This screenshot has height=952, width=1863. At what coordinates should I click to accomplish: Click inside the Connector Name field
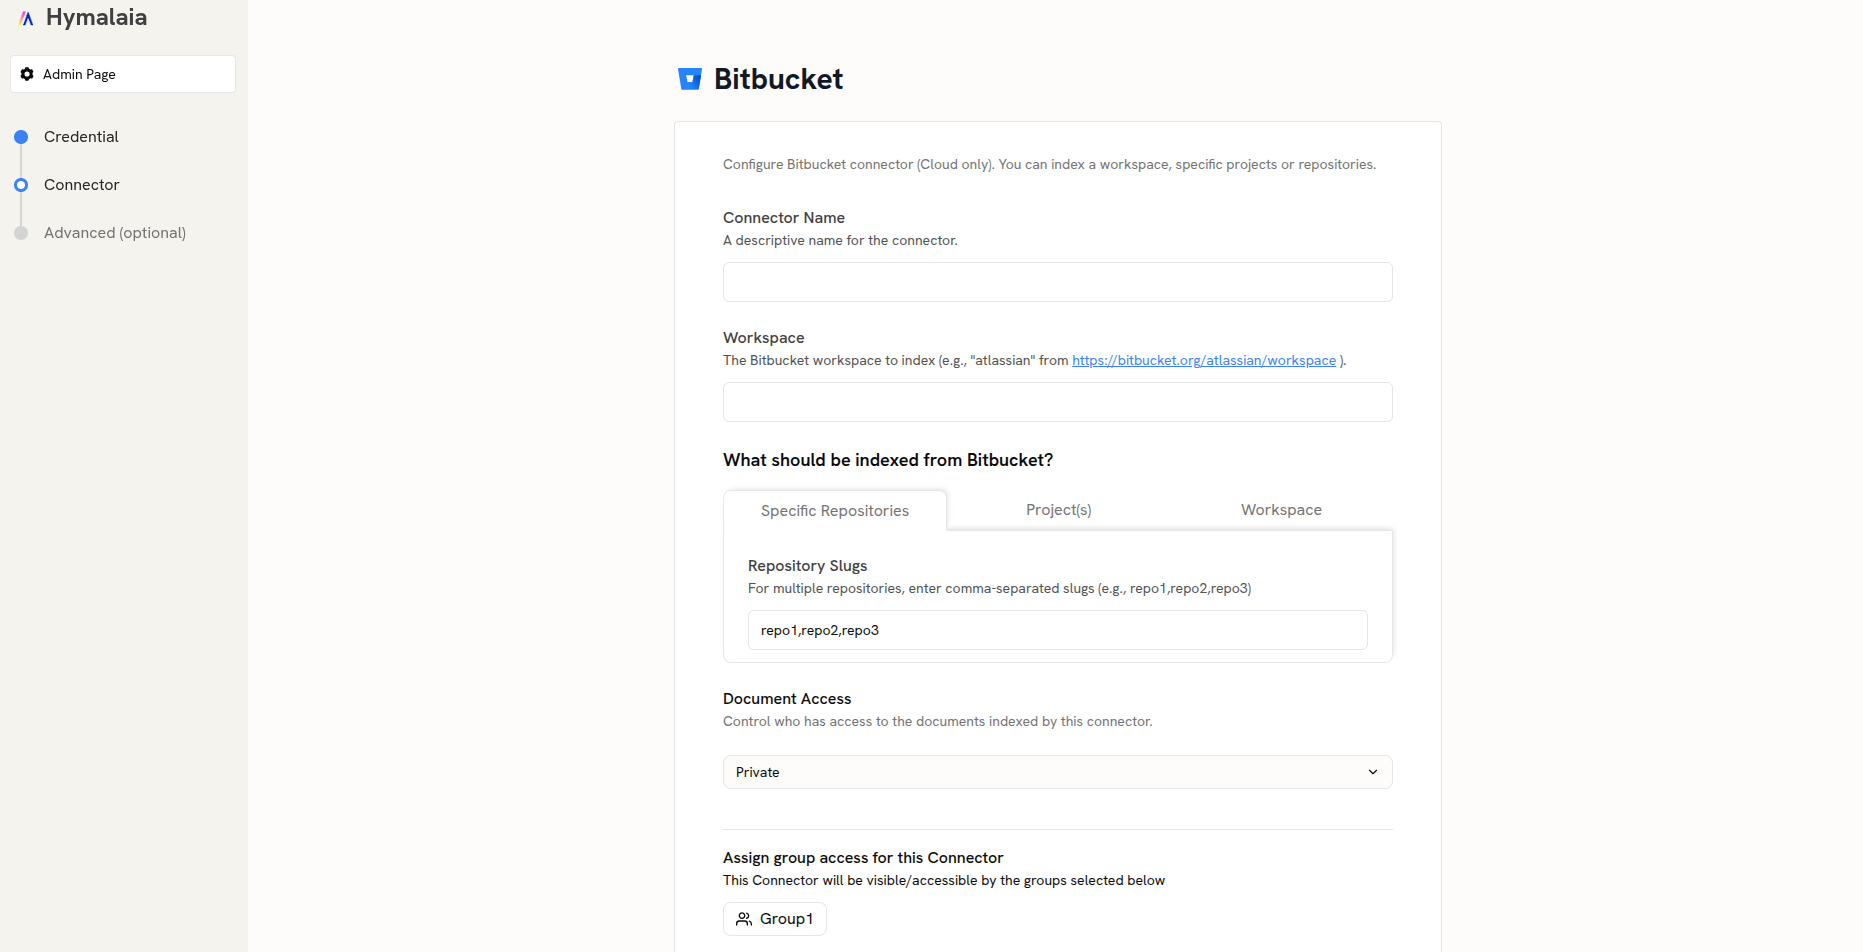click(1057, 281)
